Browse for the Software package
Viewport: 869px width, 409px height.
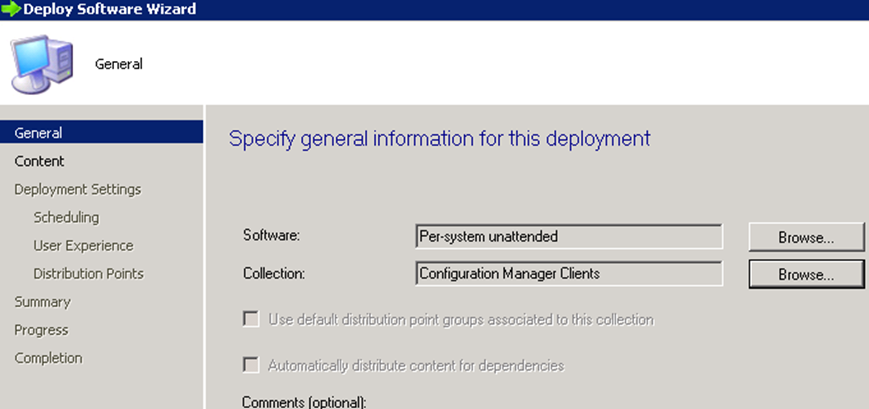coord(806,237)
